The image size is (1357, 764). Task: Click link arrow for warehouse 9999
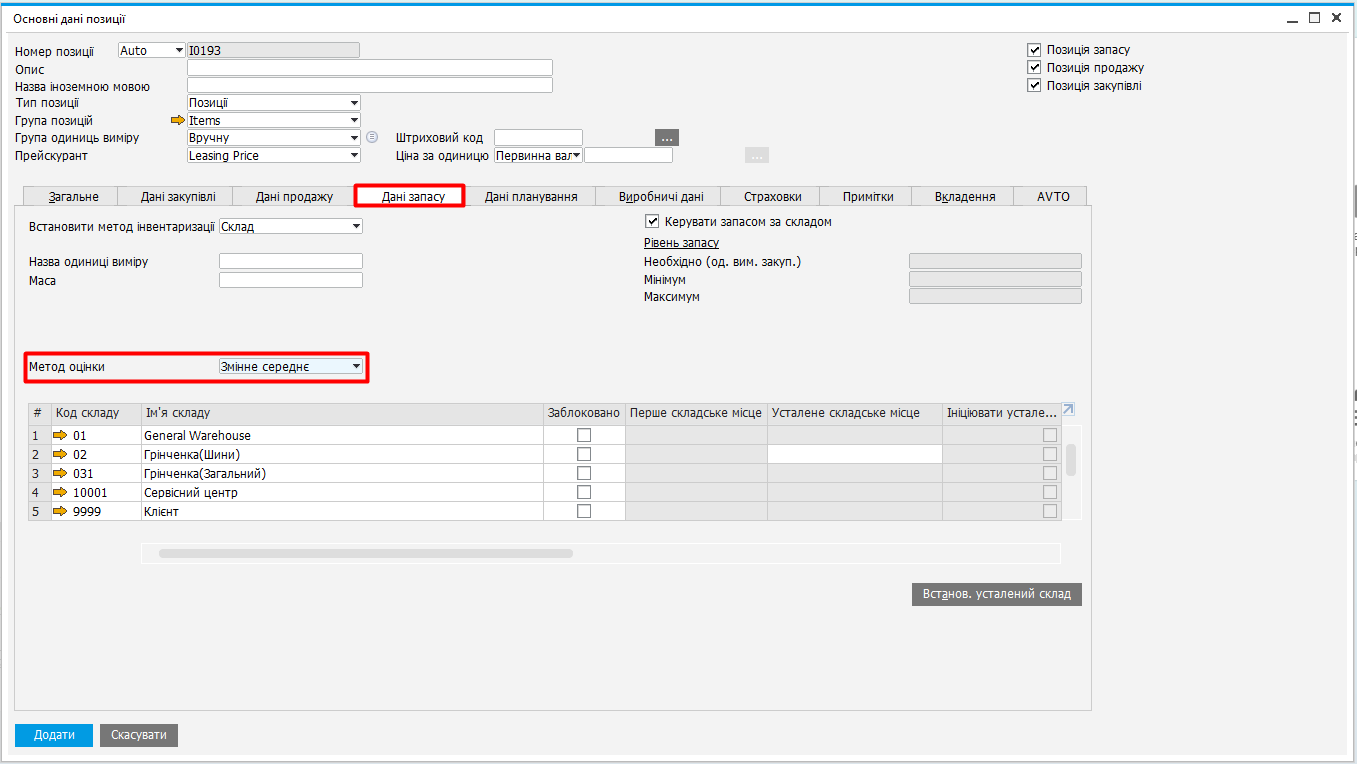click(60, 511)
